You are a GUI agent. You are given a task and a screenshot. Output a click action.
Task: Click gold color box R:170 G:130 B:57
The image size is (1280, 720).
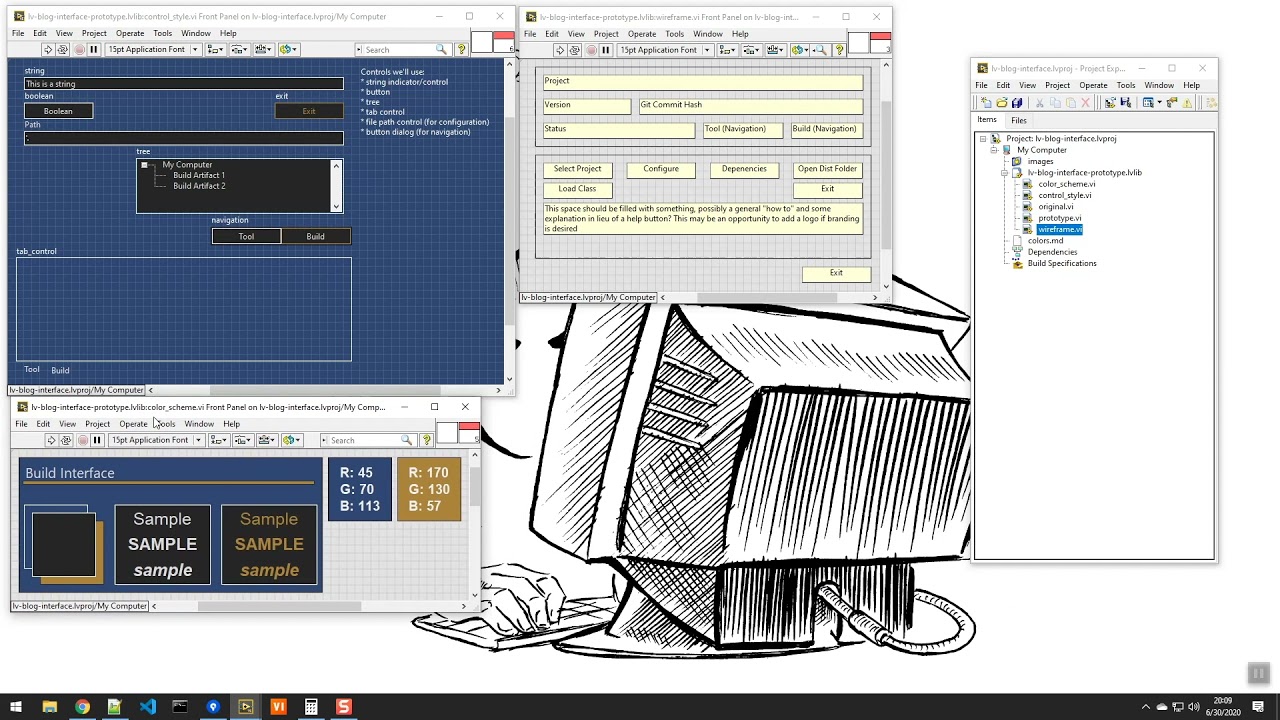pyautogui.click(x=429, y=489)
